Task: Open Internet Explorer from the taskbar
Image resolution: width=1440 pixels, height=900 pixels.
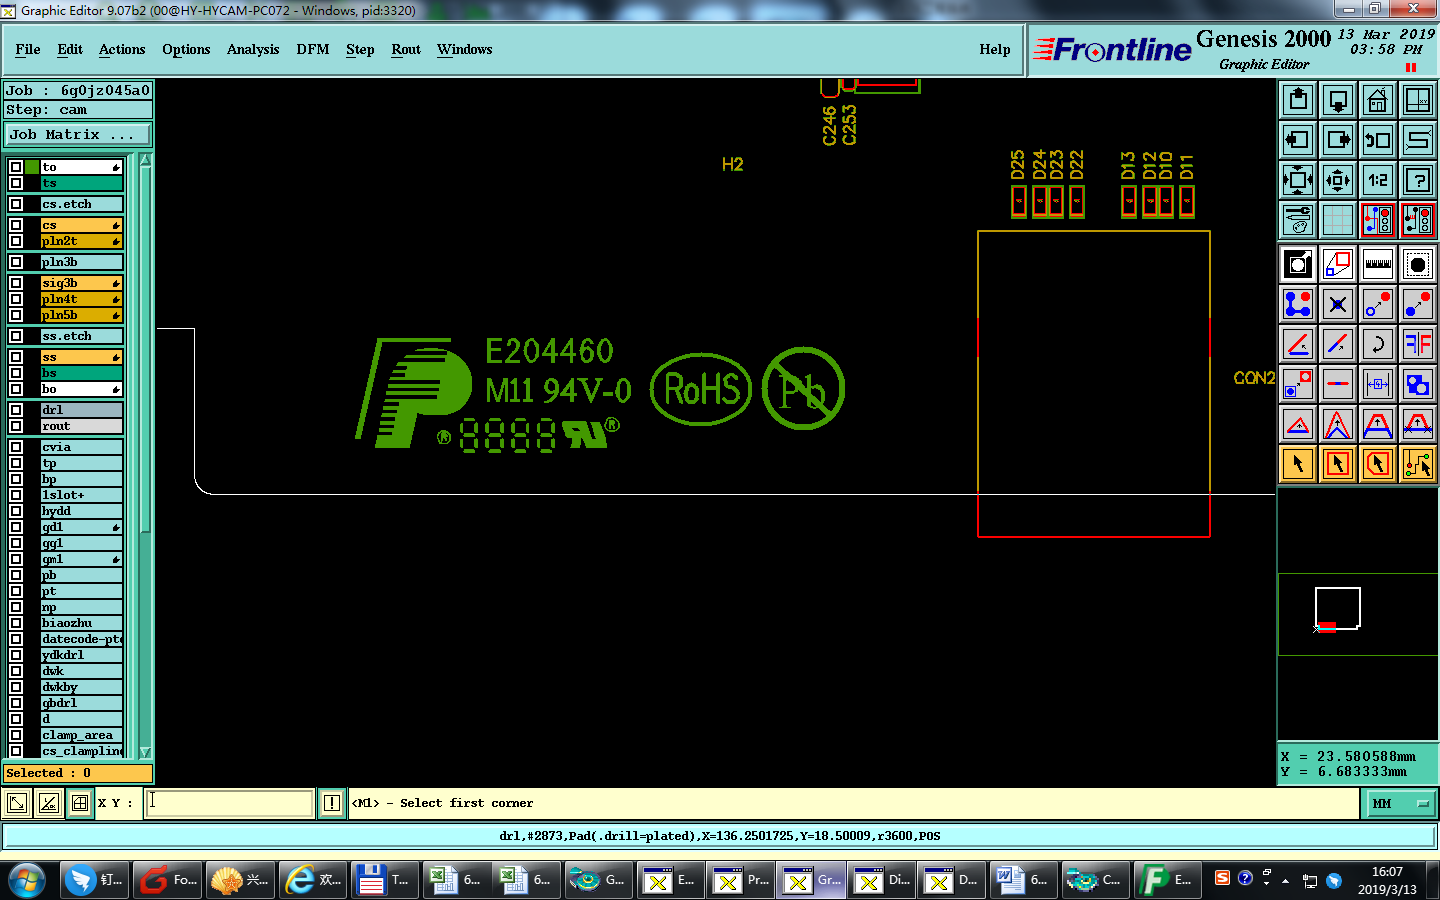Action: pos(313,880)
